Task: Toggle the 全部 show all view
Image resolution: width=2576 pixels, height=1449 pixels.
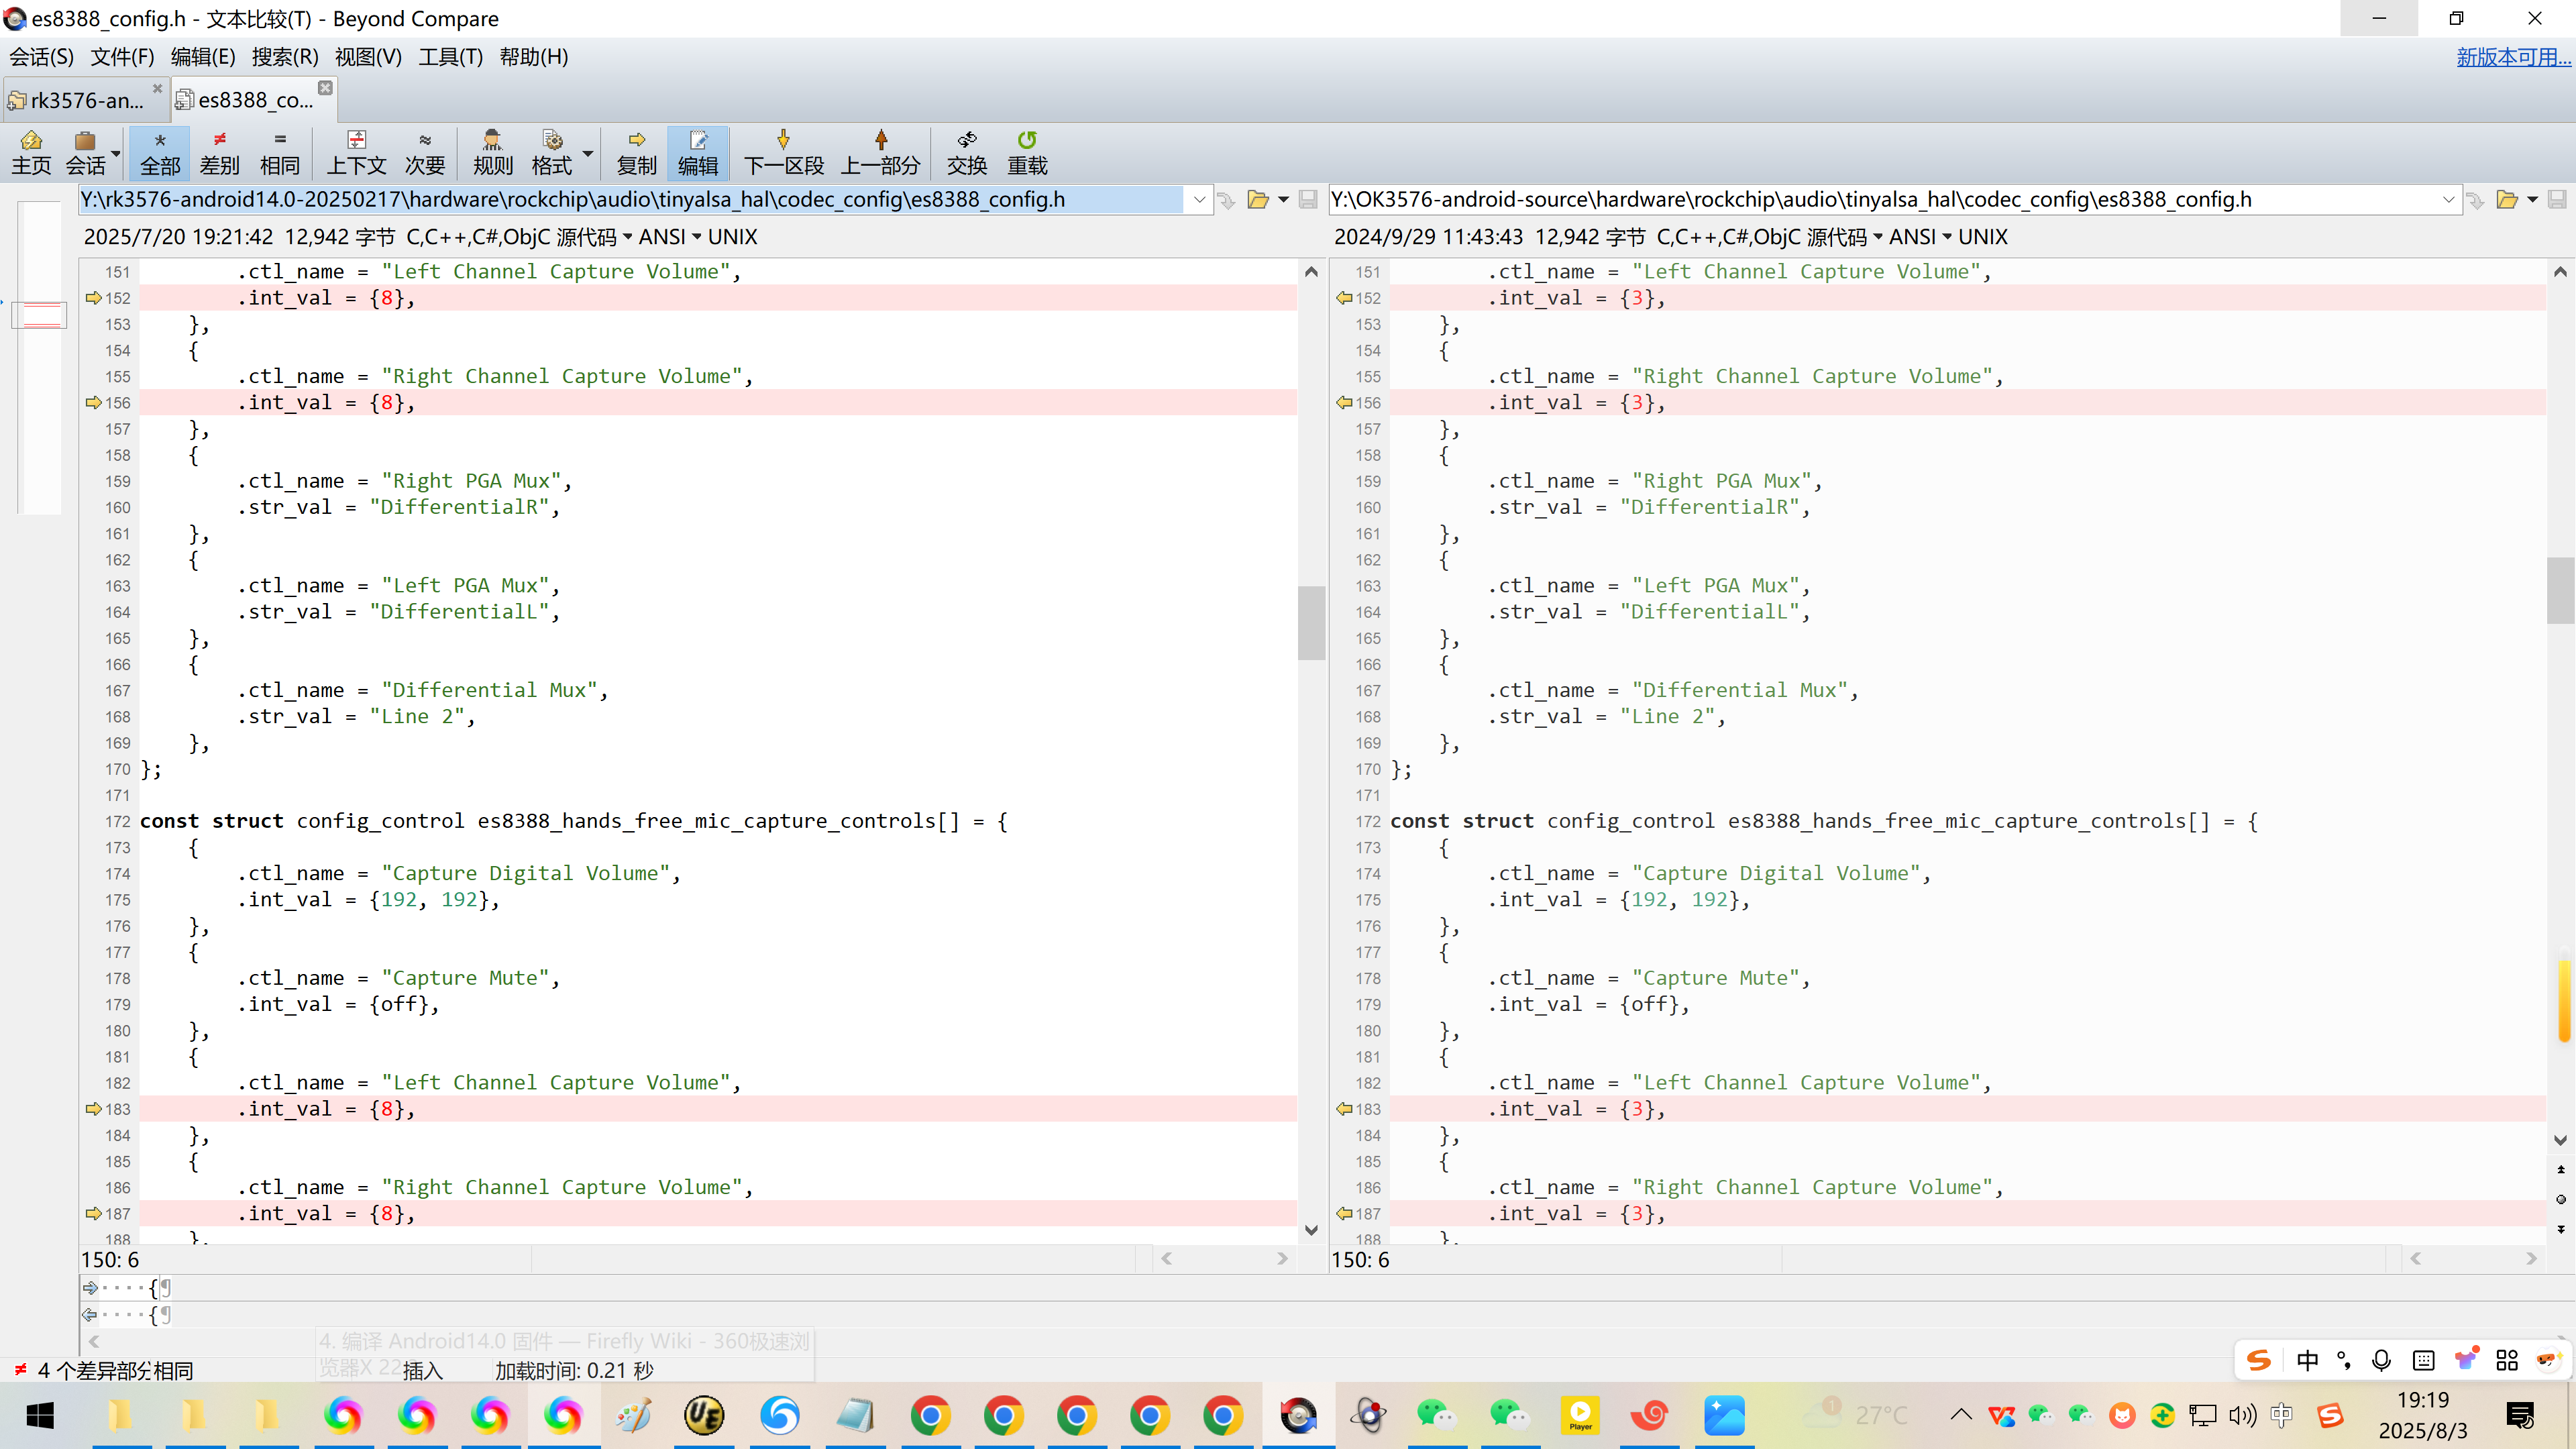Action: click(x=160, y=153)
